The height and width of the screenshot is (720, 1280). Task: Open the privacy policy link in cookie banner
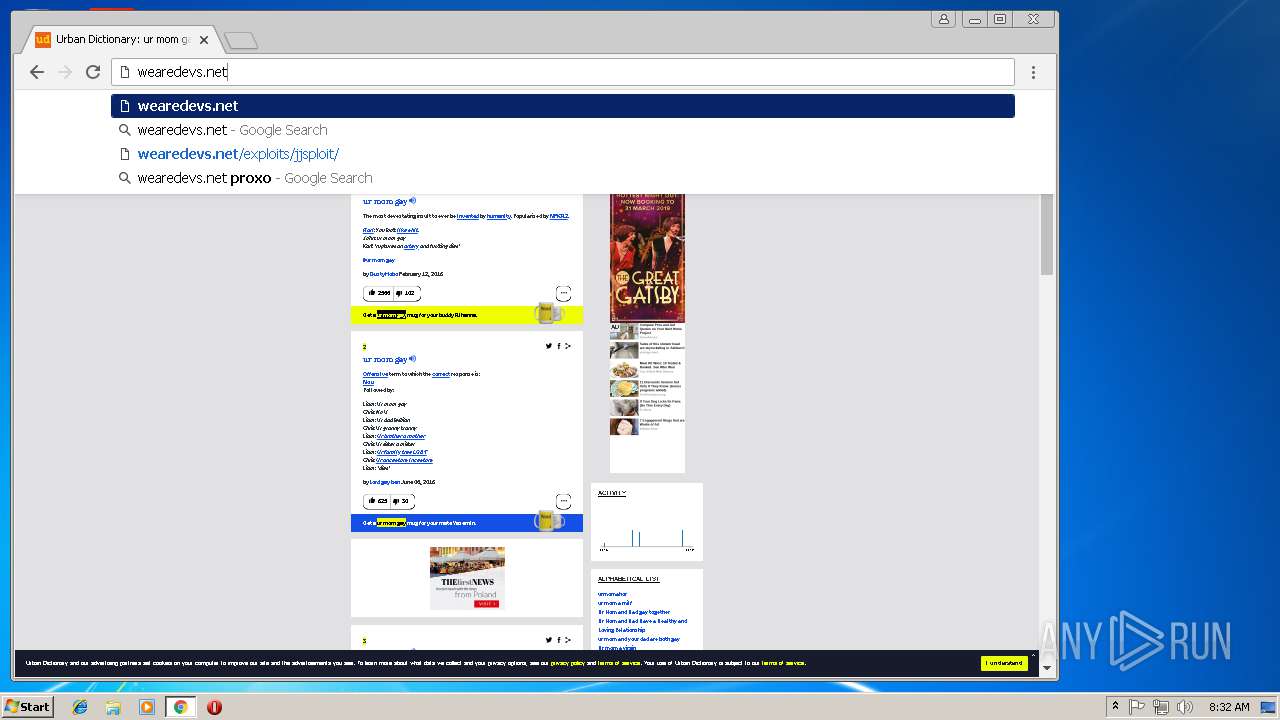click(x=567, y=663)
